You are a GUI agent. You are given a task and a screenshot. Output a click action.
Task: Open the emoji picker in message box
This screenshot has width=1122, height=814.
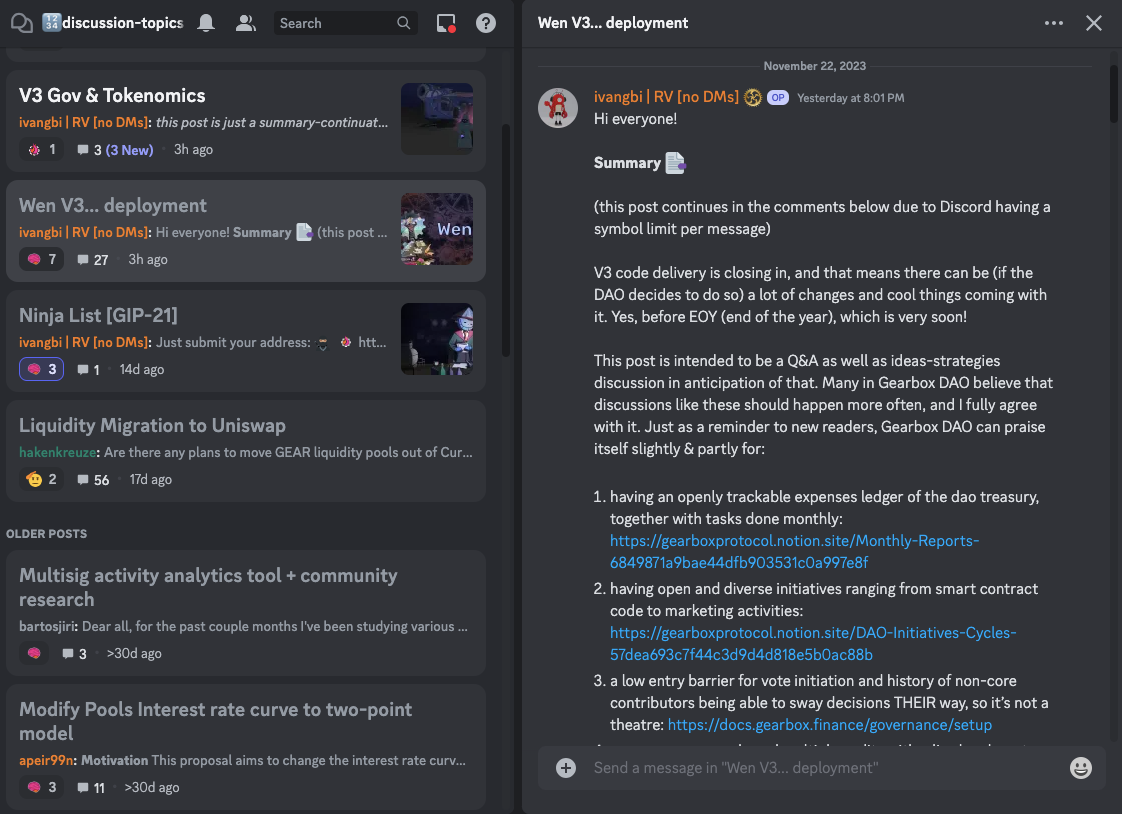coord(1080,768)
